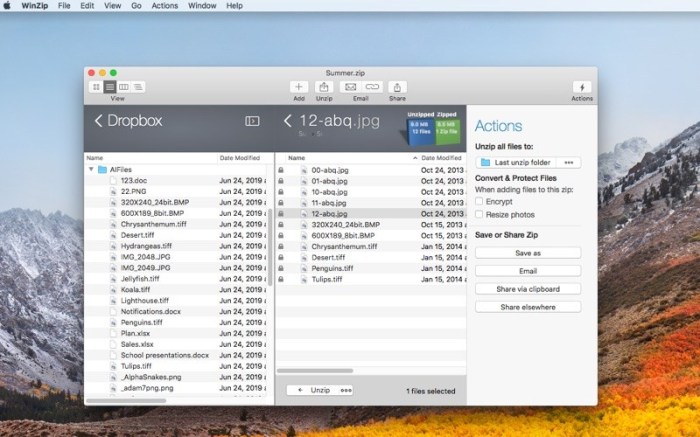Collapse the AIFiles folder disclosure triangle
Viewport: 700px width, 437px height.
point(91,170)
